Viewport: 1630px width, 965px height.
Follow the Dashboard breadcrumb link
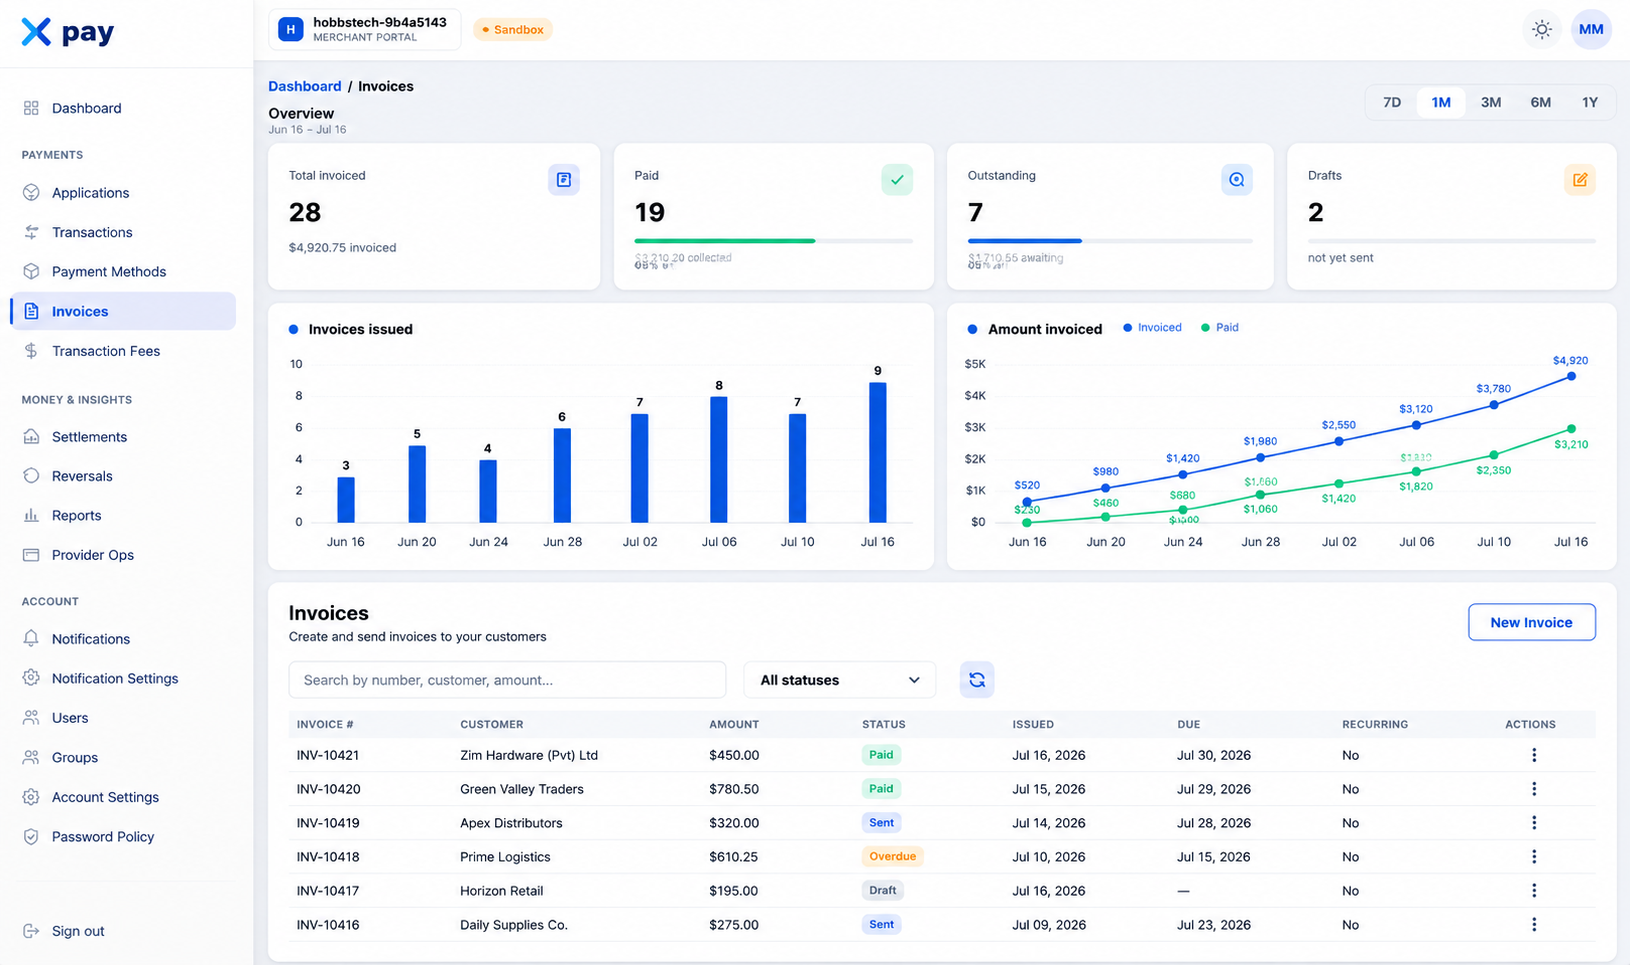pyautogui.click(x=305, y=86)
